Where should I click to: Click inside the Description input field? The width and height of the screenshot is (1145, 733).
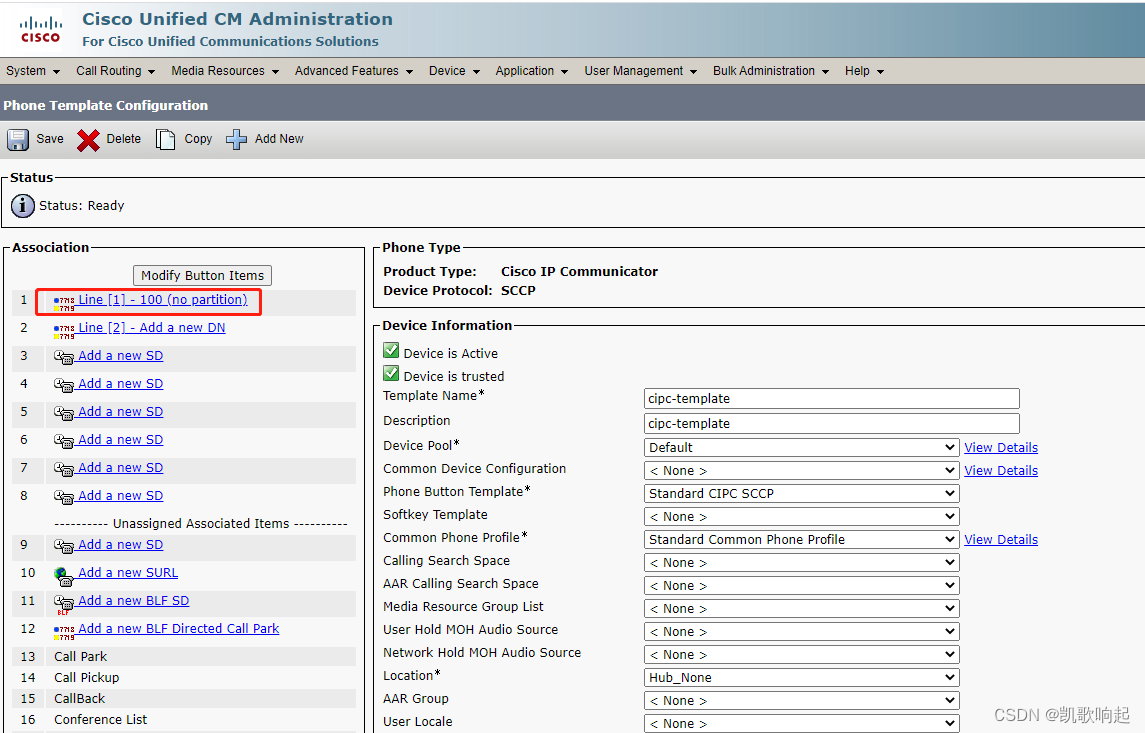830,423
